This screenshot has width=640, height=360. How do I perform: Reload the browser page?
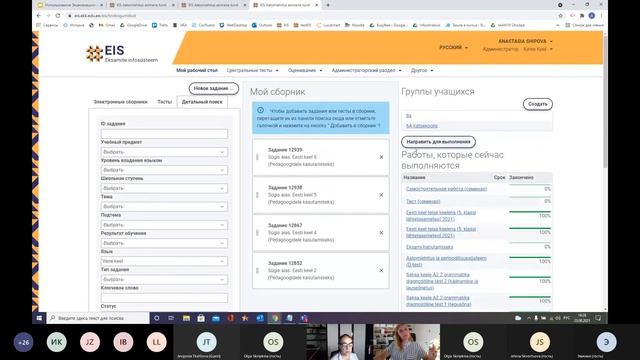coord(58,16)
